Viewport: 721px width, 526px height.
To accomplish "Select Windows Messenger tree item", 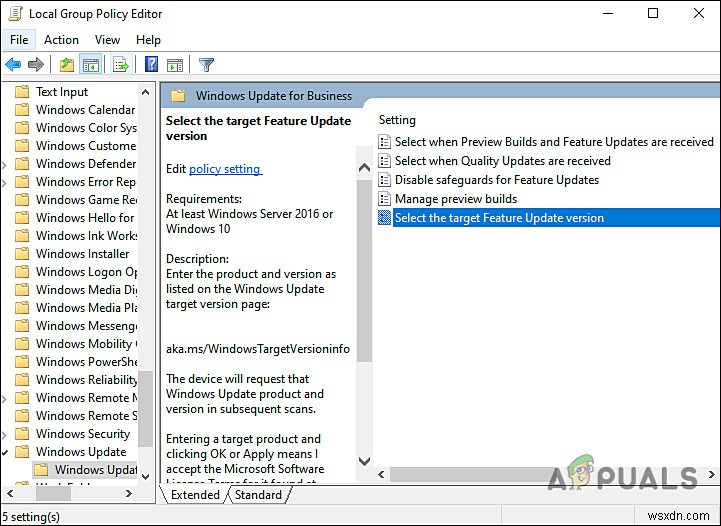I will coord(86,326).
